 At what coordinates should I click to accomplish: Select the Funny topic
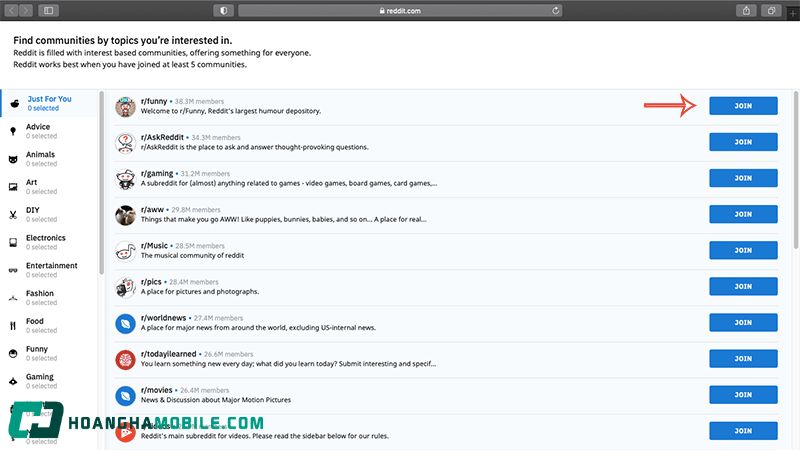point(49,354)
